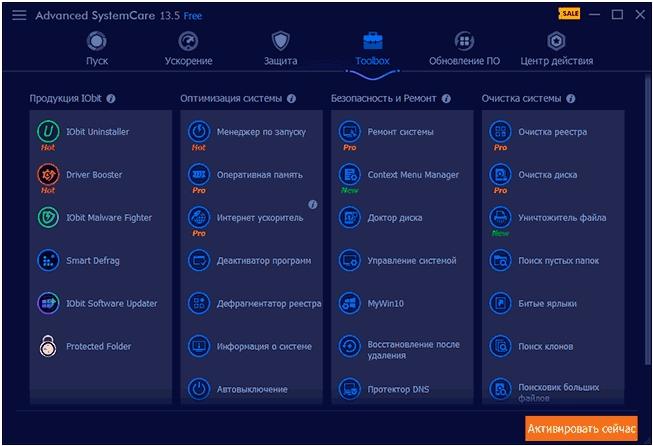Launch MyWin10 tool icon

click(x=350, y=303)
